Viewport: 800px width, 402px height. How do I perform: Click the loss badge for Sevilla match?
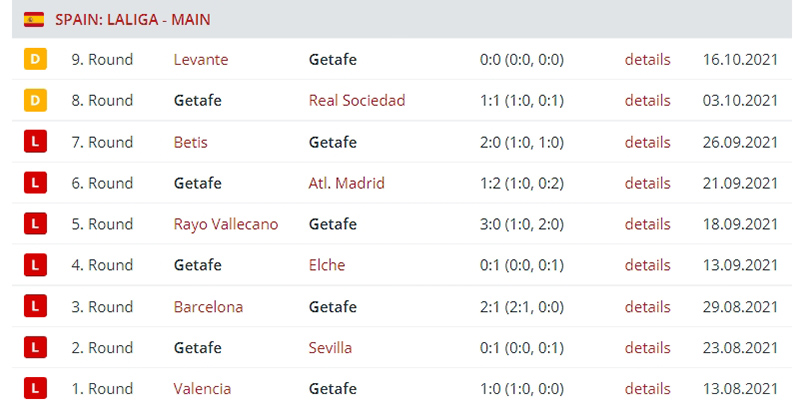35,347
